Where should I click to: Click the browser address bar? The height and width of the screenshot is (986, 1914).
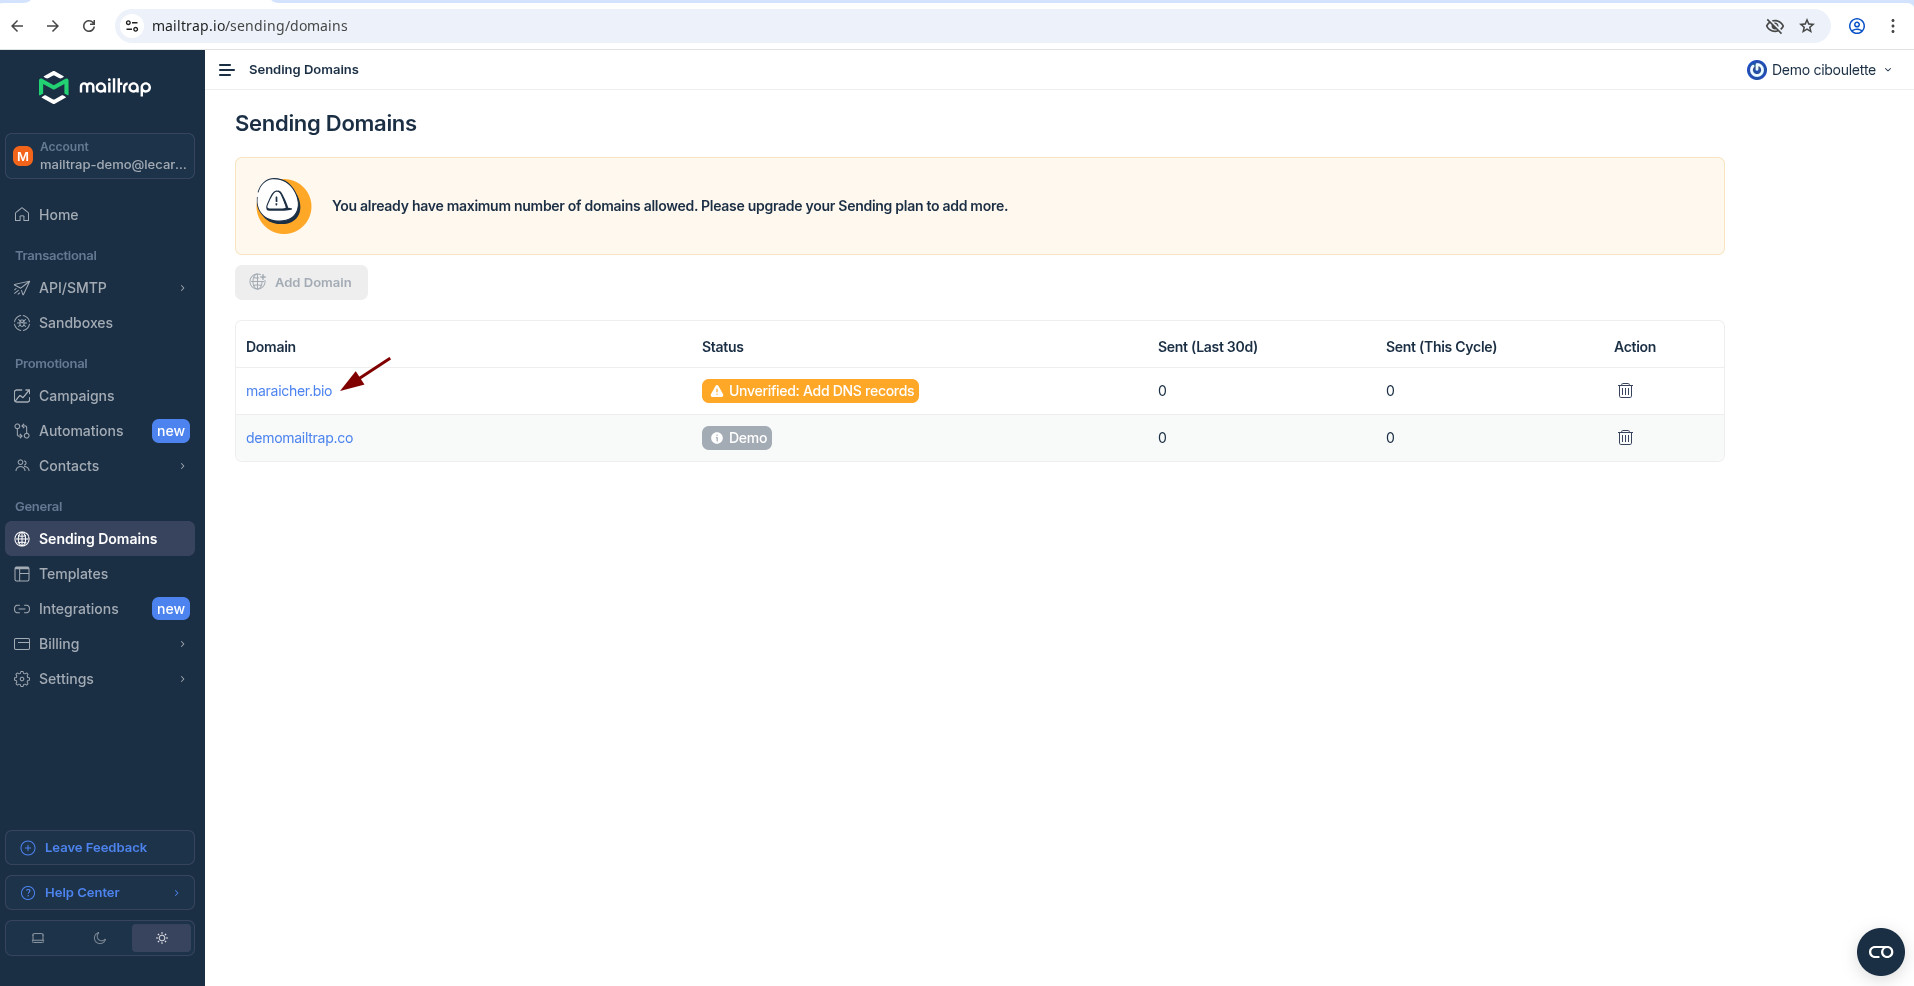(x=900, y=26)
